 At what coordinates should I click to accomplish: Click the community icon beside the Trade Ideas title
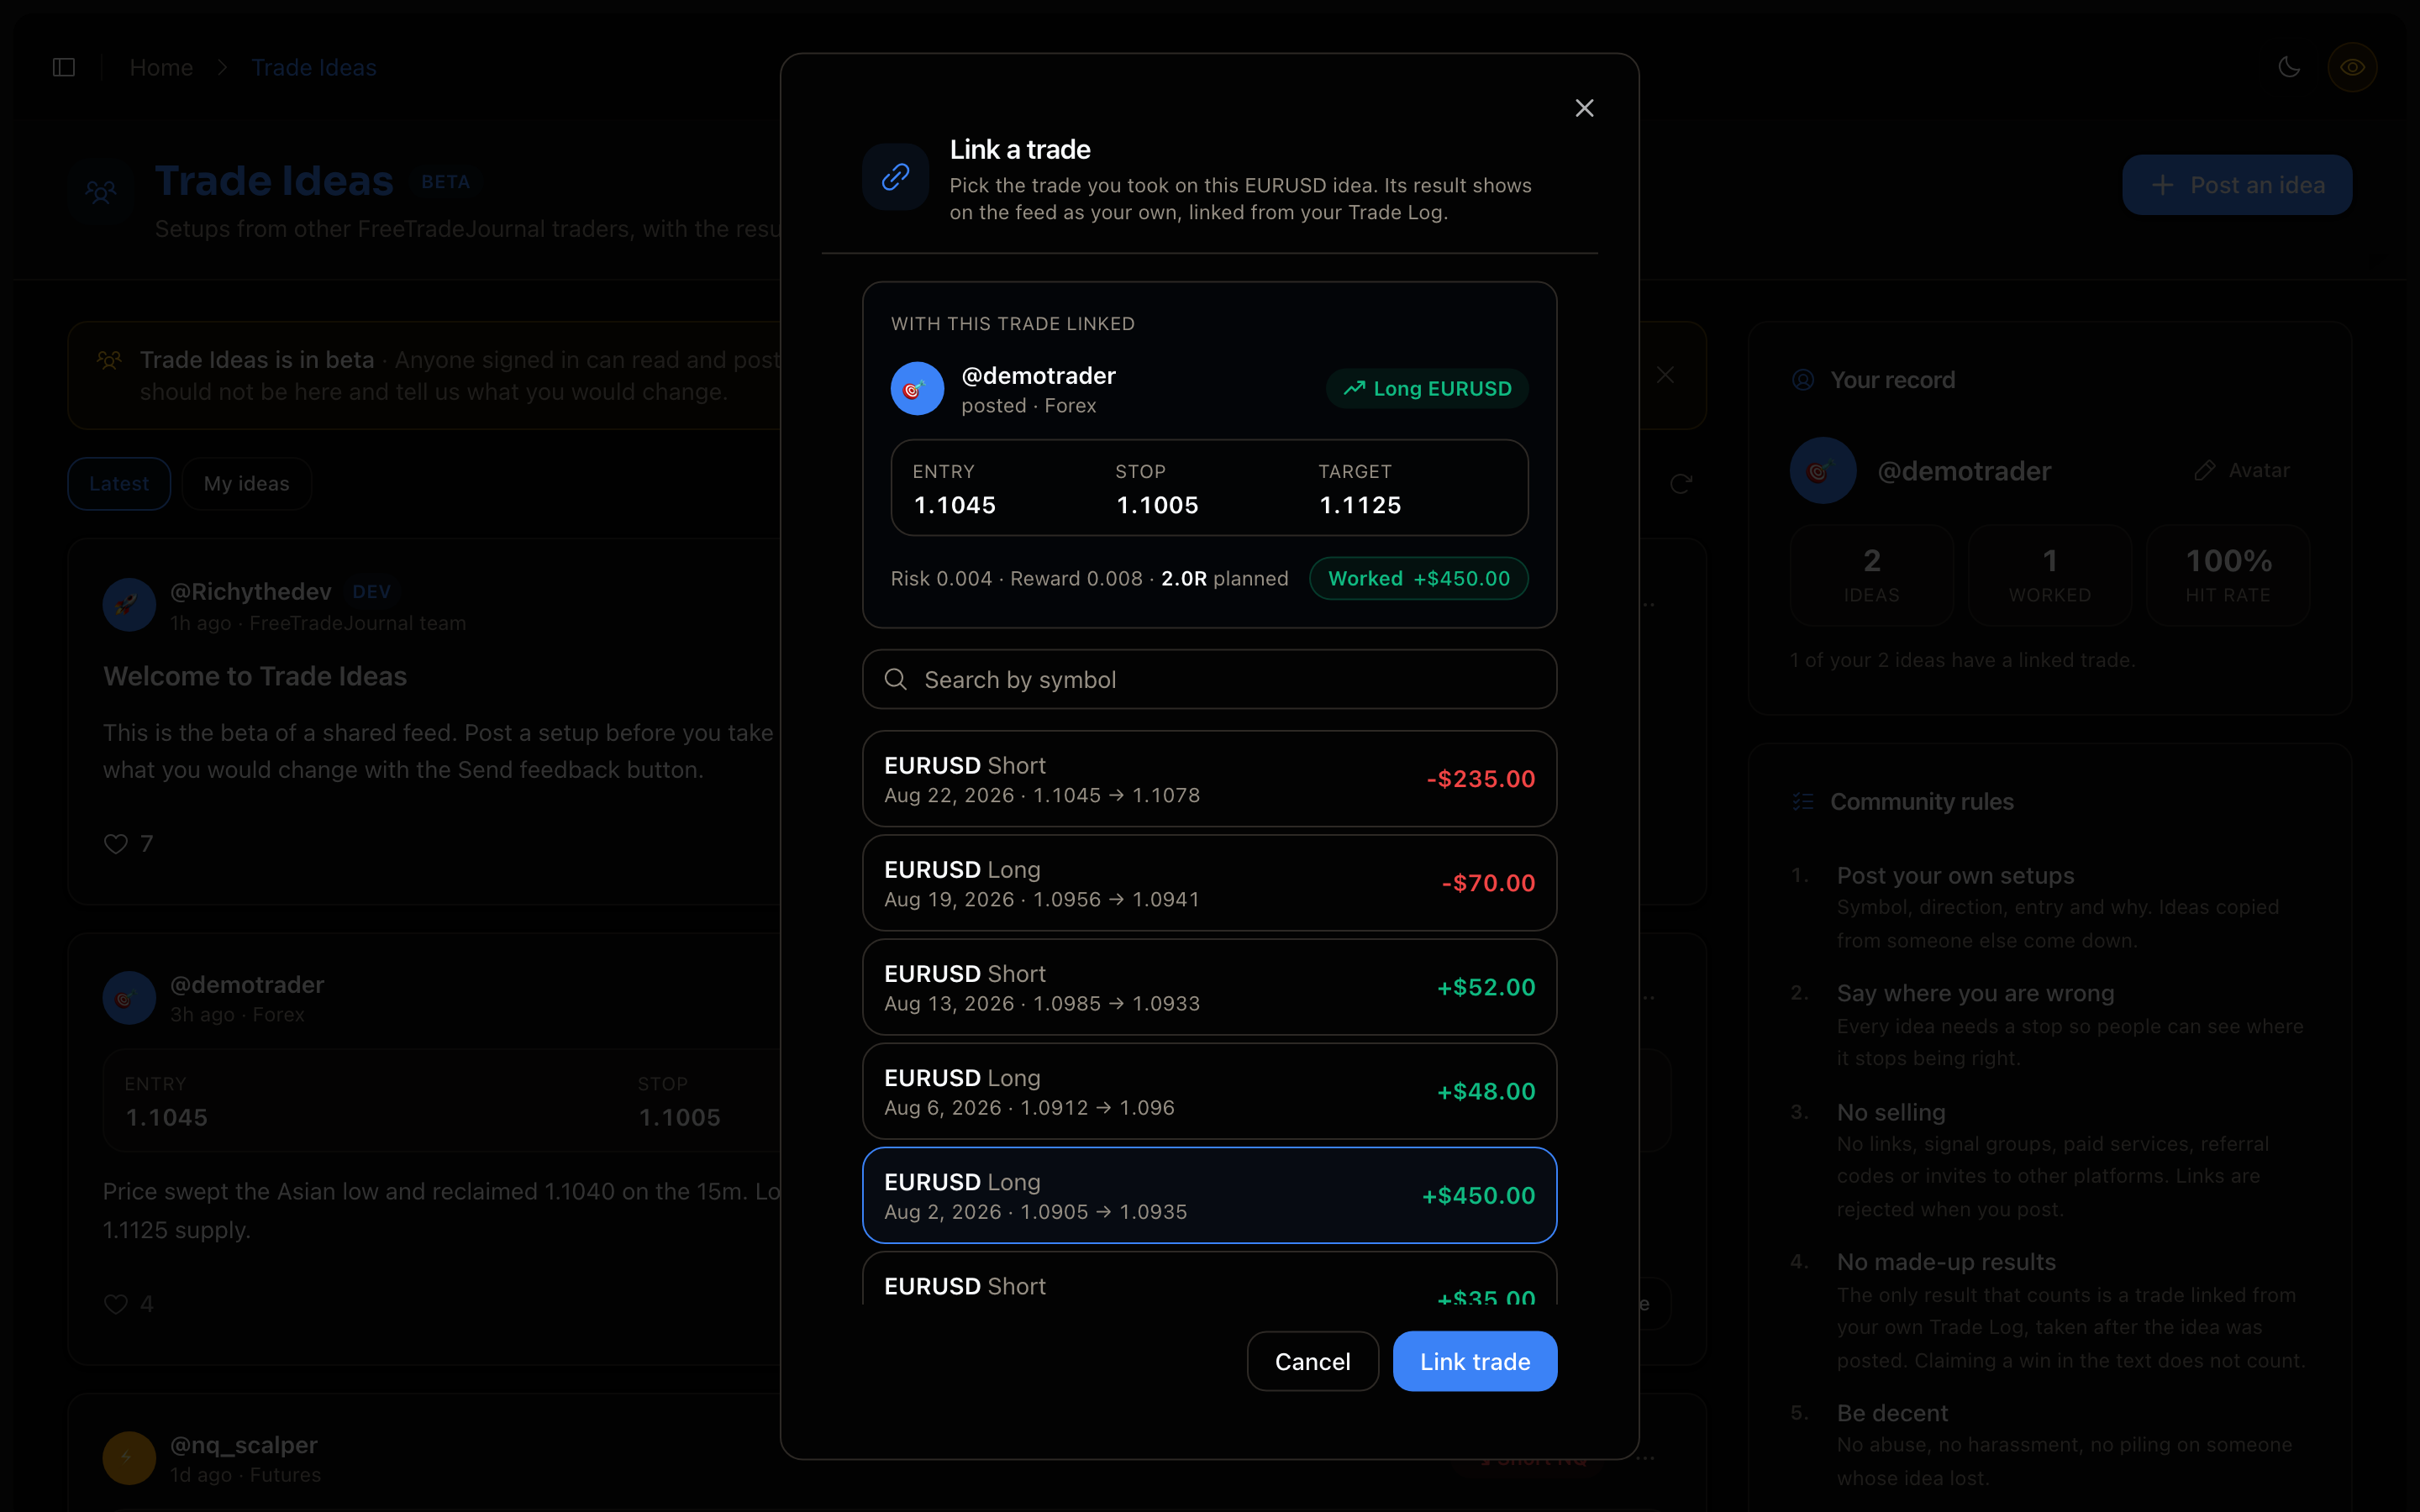(100, 191)
